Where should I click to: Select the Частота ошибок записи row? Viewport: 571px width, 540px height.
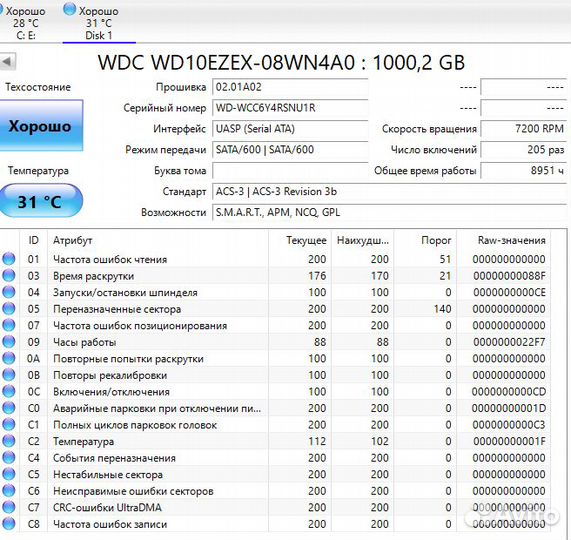[275, 524]
